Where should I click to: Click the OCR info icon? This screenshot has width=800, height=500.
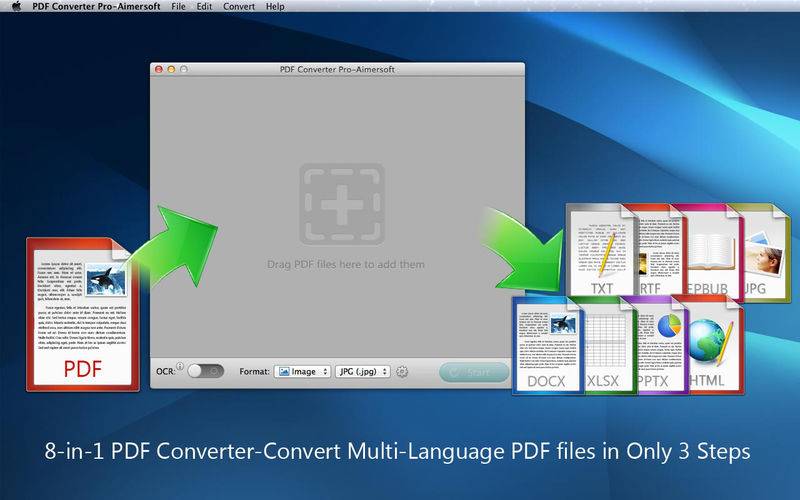coord(180,366)
